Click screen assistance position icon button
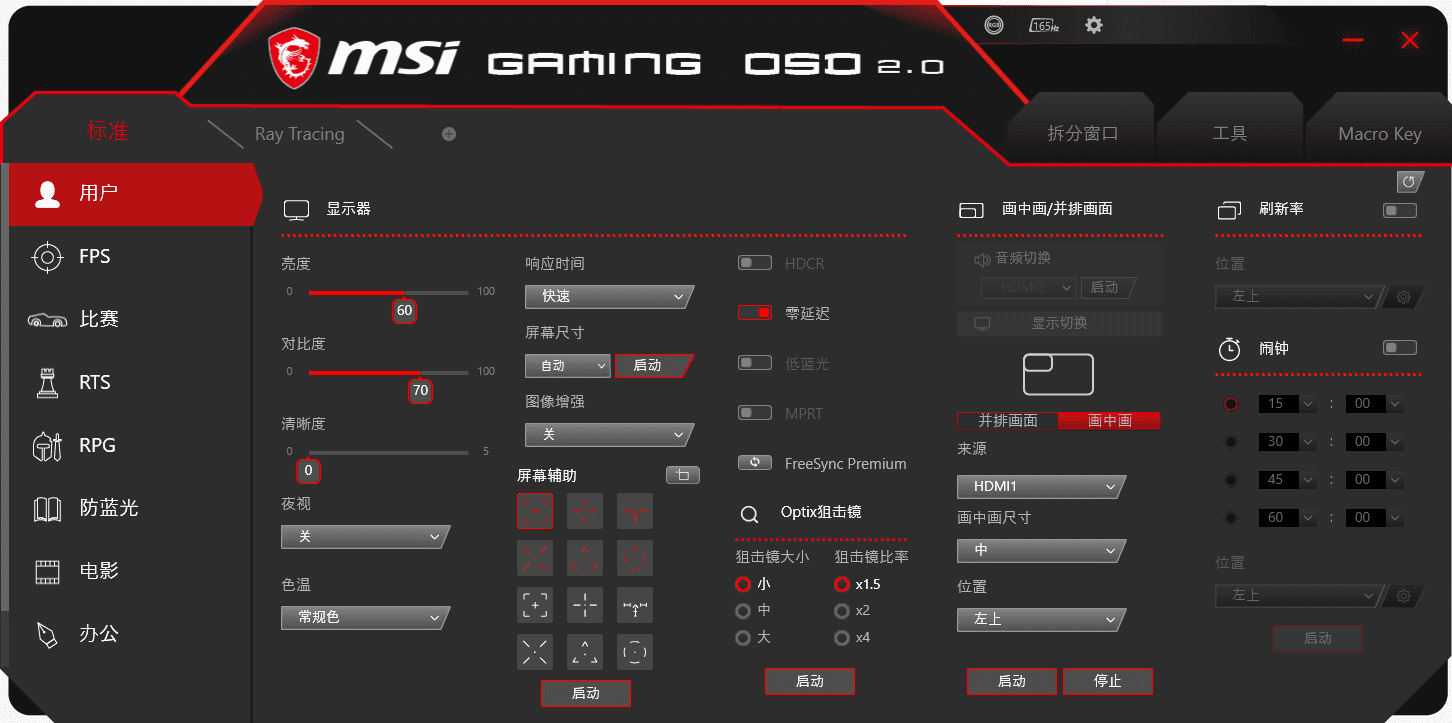 (683, 475)
